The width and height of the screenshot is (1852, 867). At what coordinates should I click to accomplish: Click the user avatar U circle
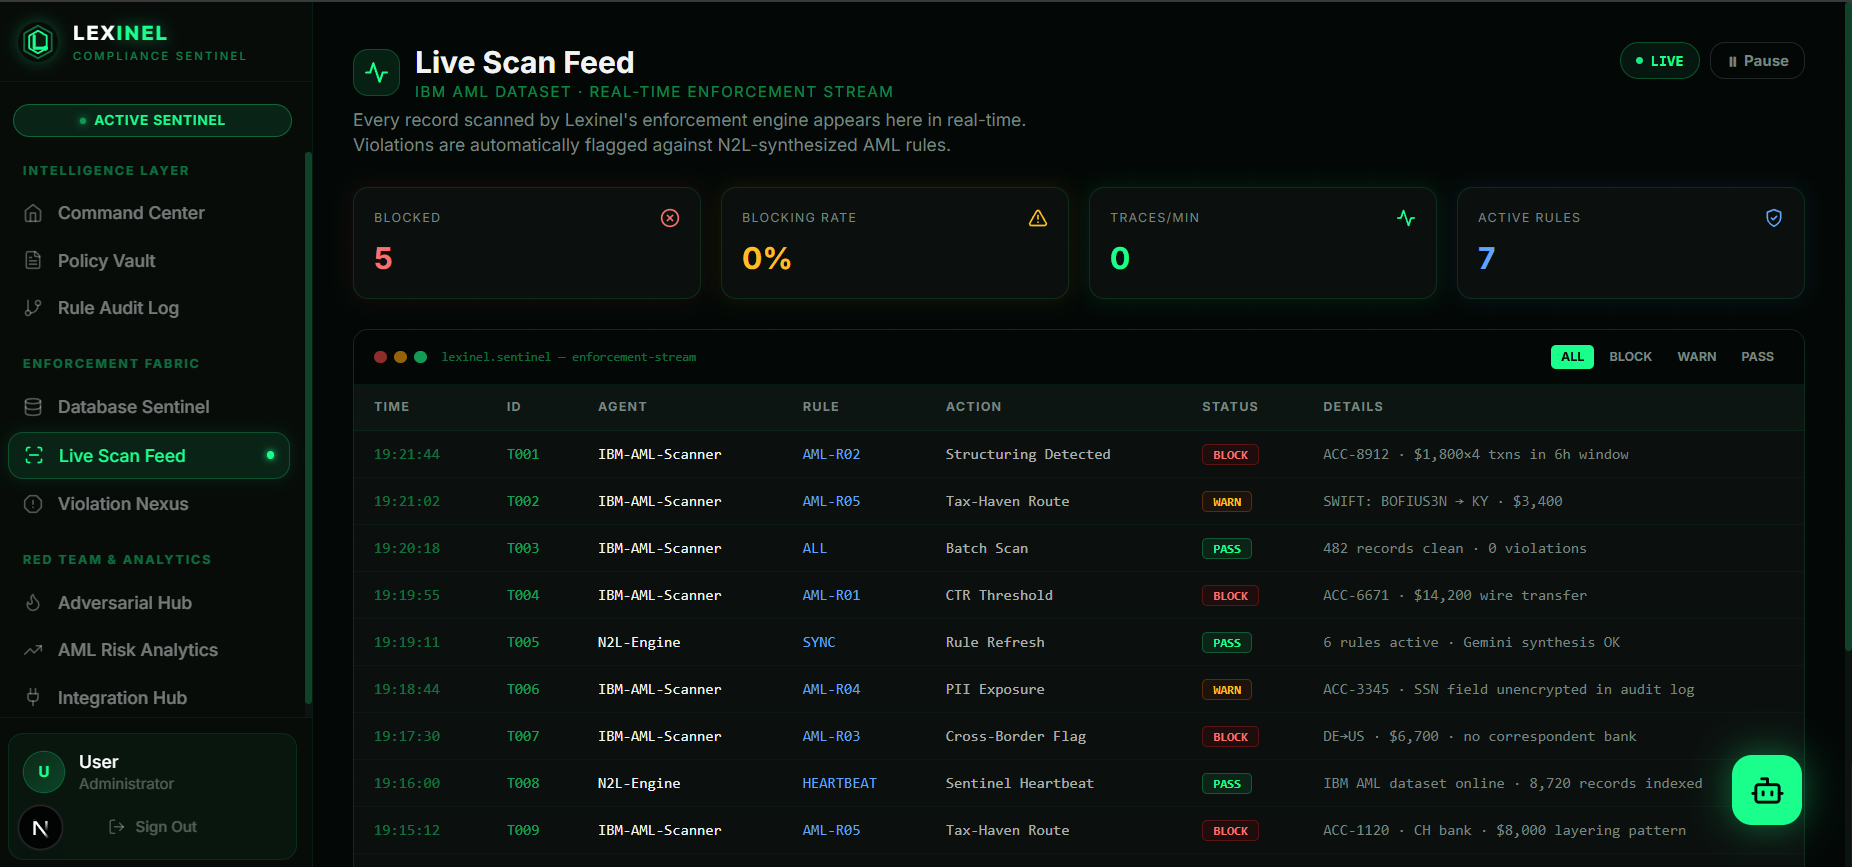(44, 772)
